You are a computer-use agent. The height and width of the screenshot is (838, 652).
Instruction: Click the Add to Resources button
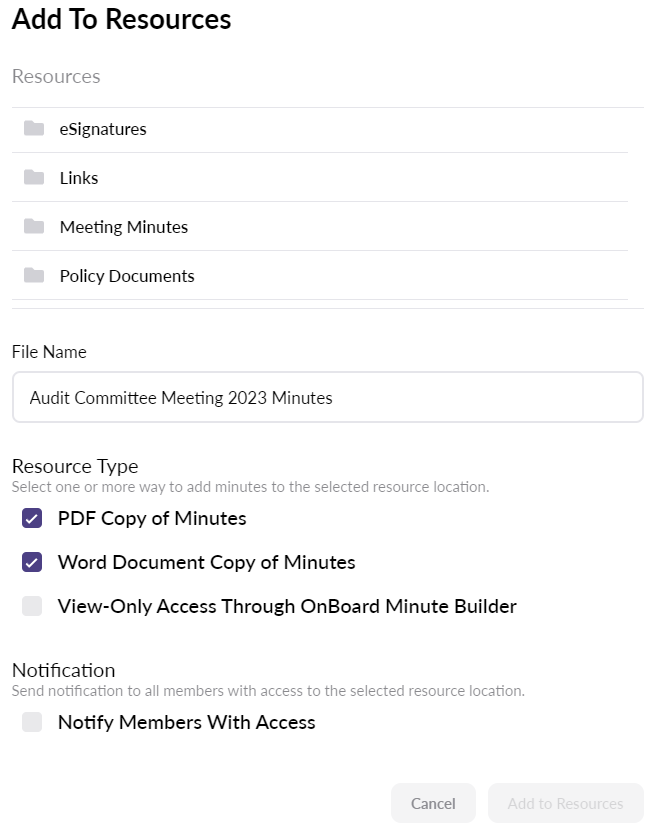565,803
